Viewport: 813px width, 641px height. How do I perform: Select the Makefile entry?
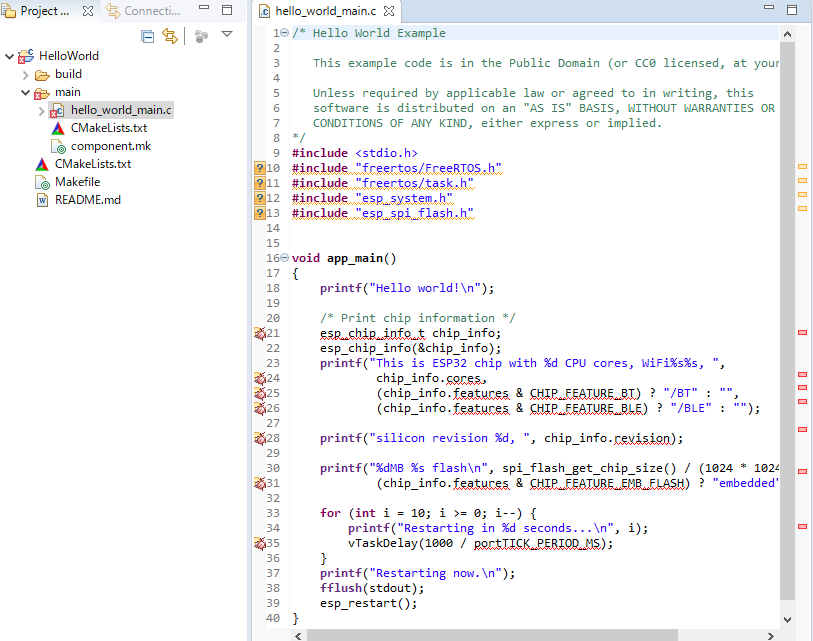click(x=77, y=182)
